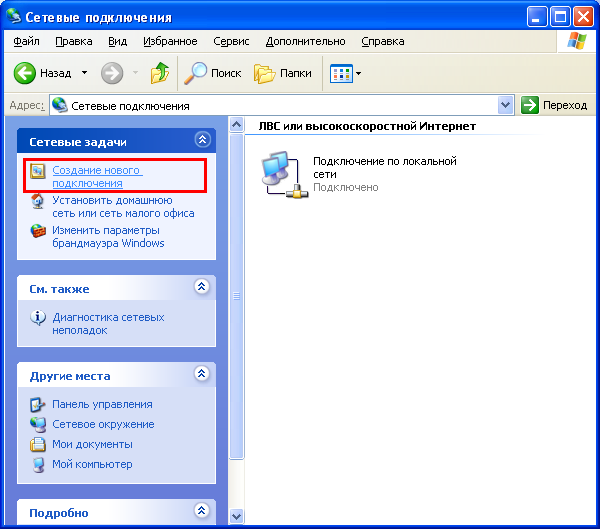600x529 pixels.
Task: Open Сетевое окружение link
Action: (x=103, y=424)
